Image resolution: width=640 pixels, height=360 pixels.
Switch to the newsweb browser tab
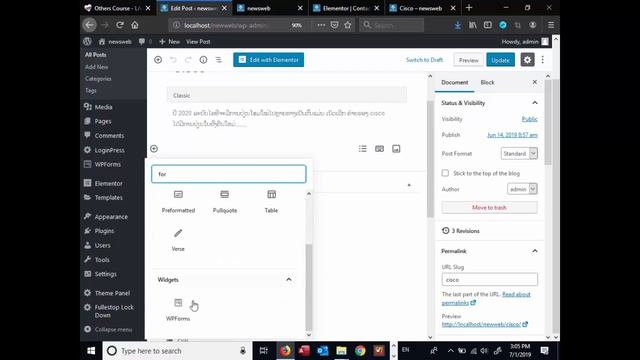coord(270,8)
